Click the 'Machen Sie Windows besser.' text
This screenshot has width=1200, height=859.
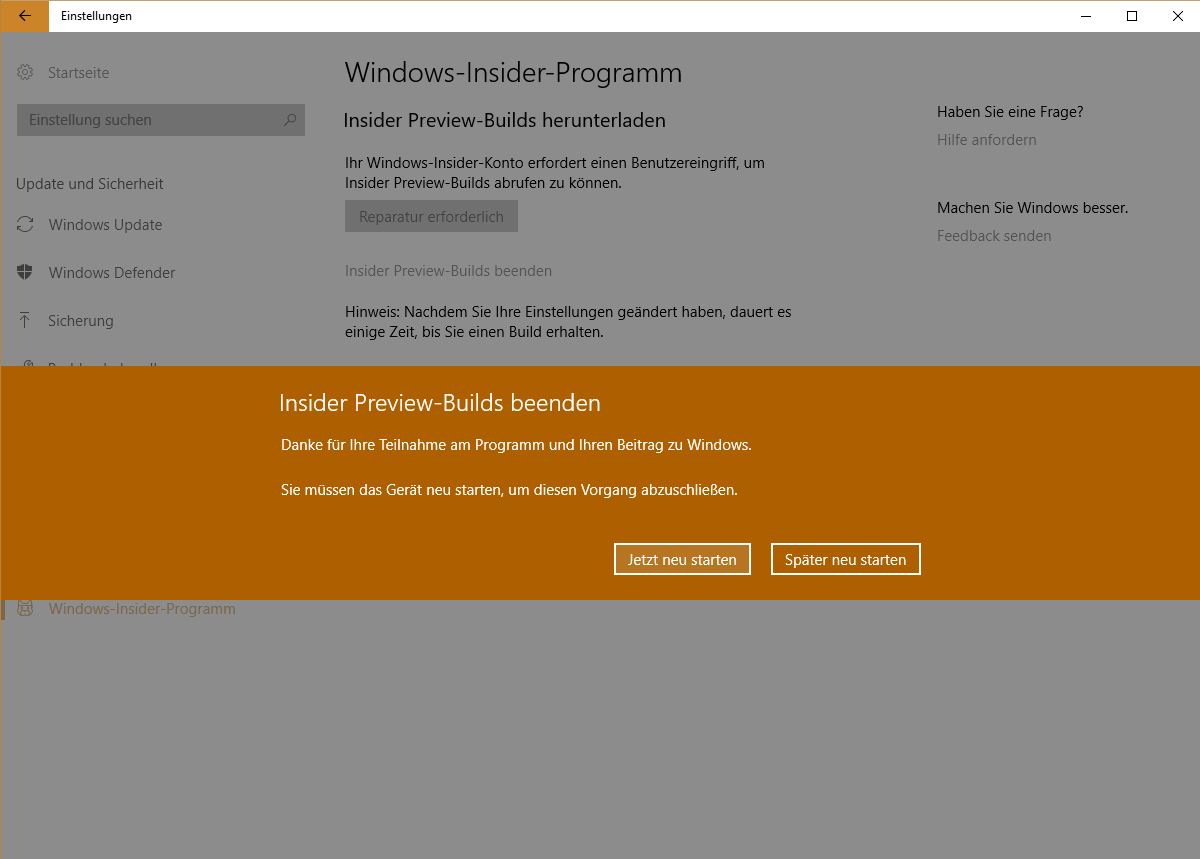click(1032, 208)
